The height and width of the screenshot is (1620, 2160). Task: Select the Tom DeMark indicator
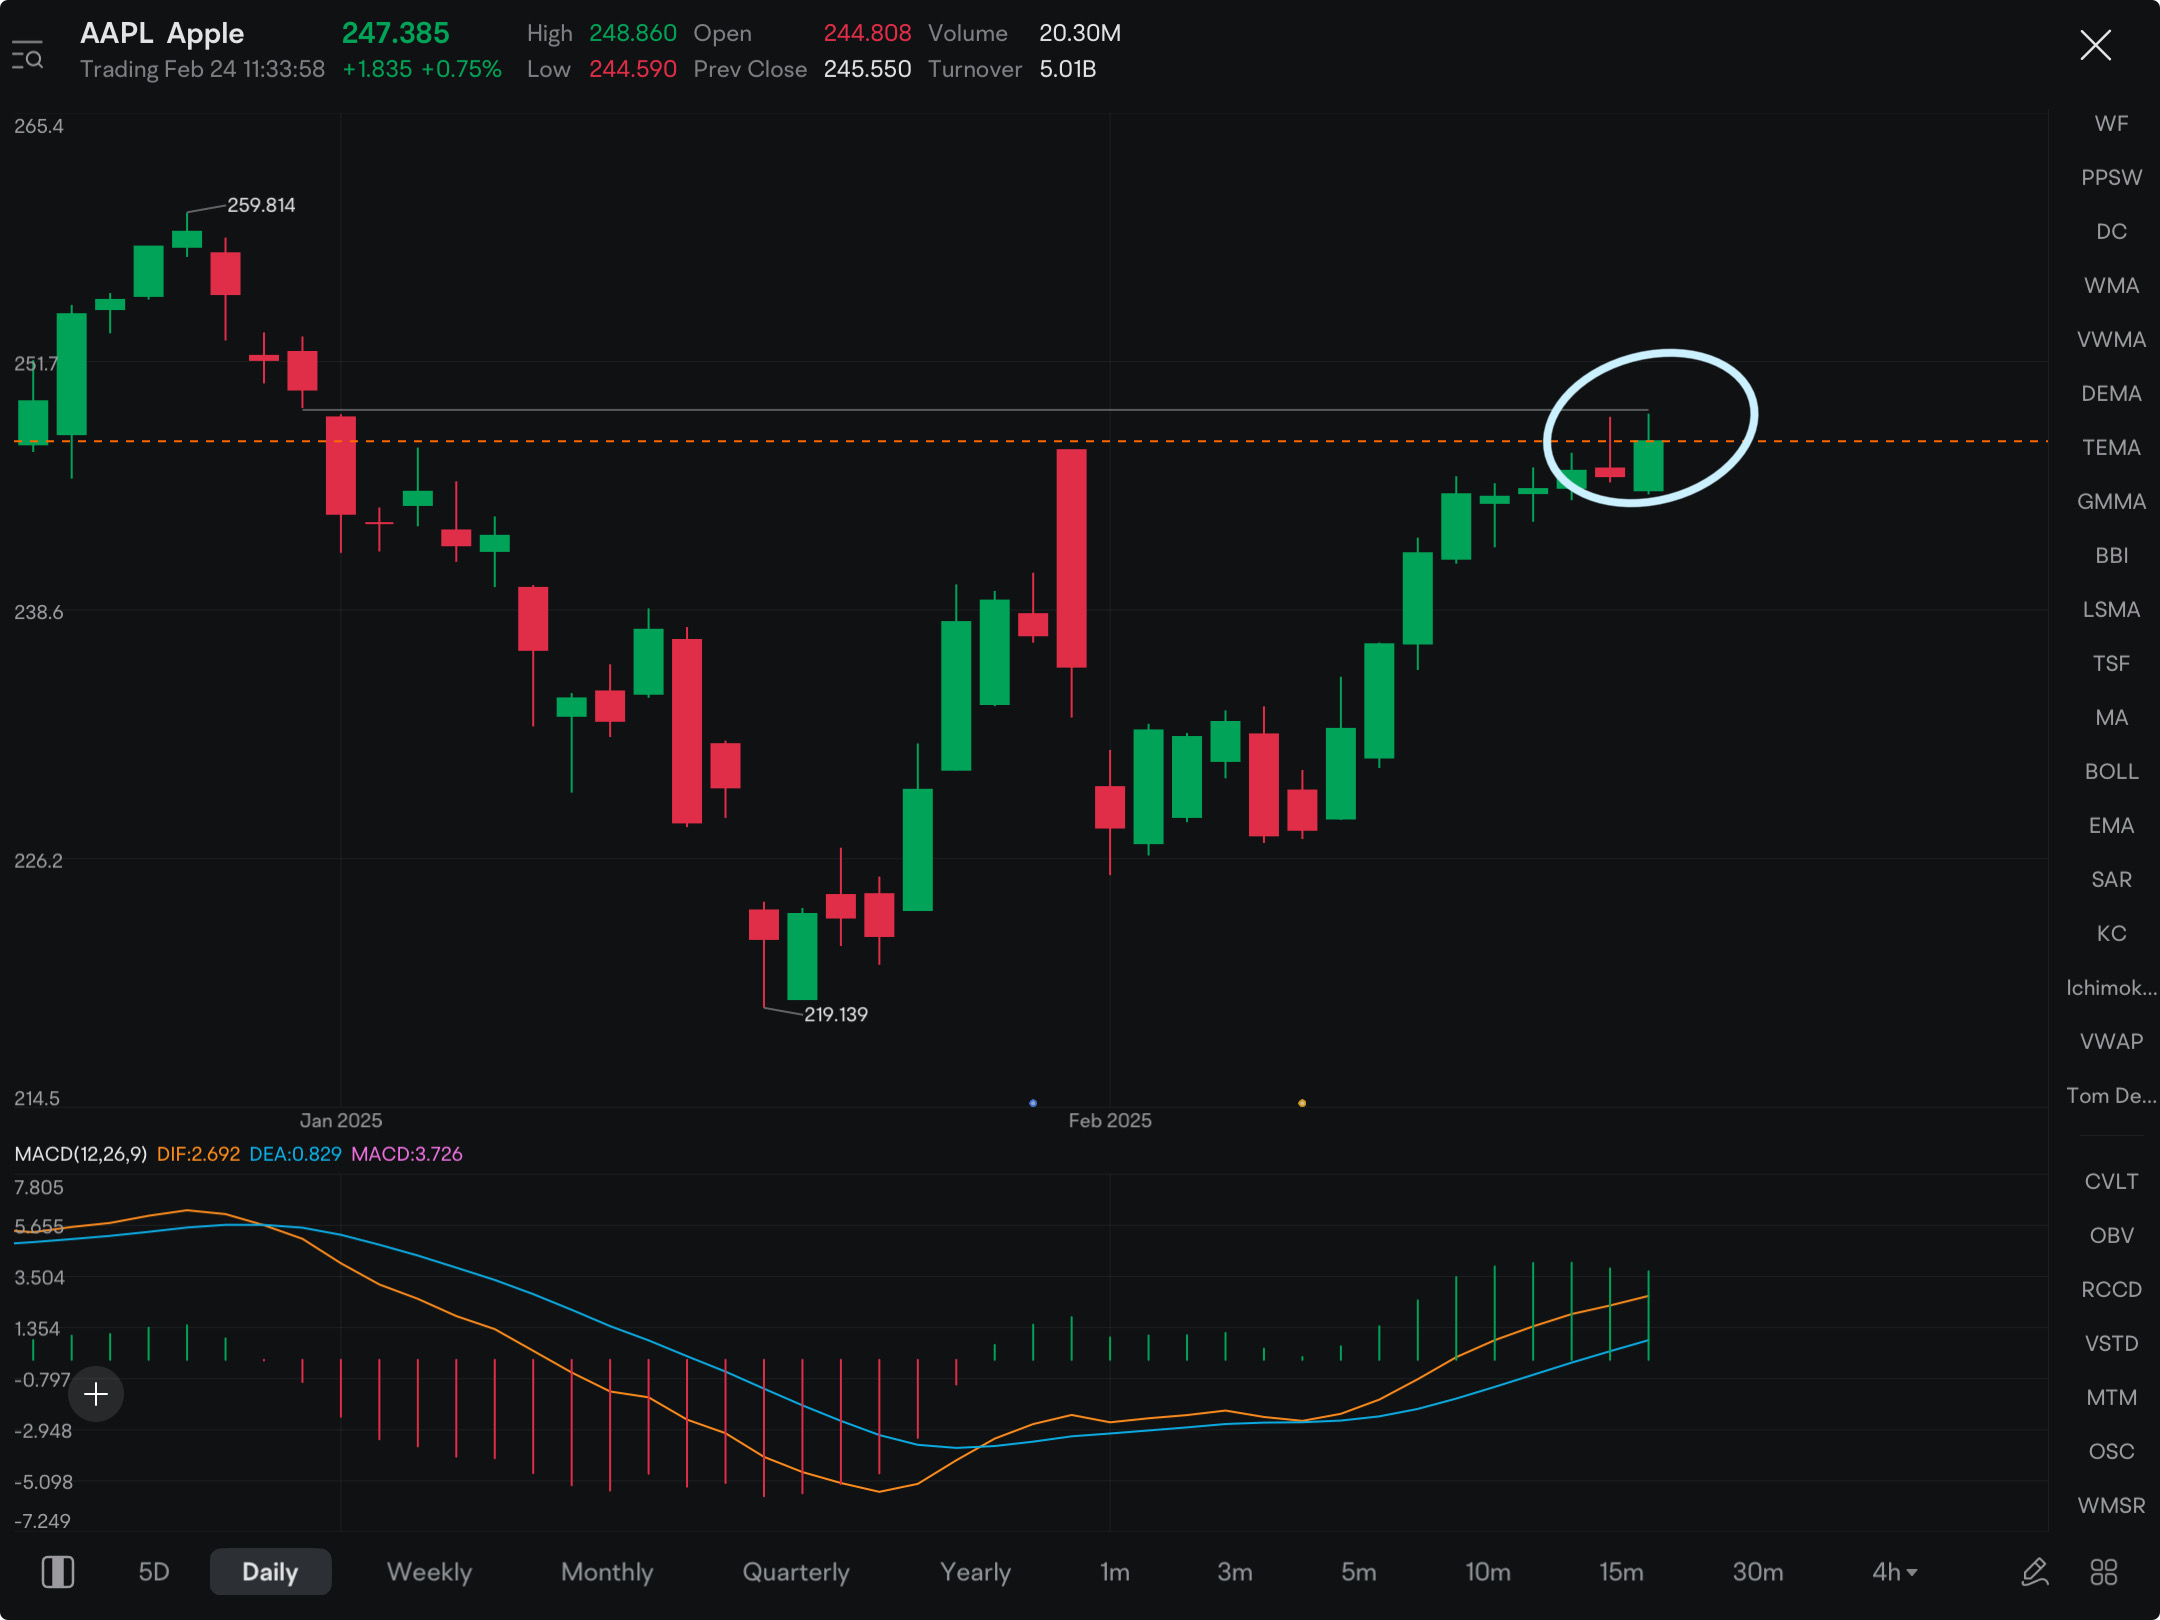[2111, 1096]
